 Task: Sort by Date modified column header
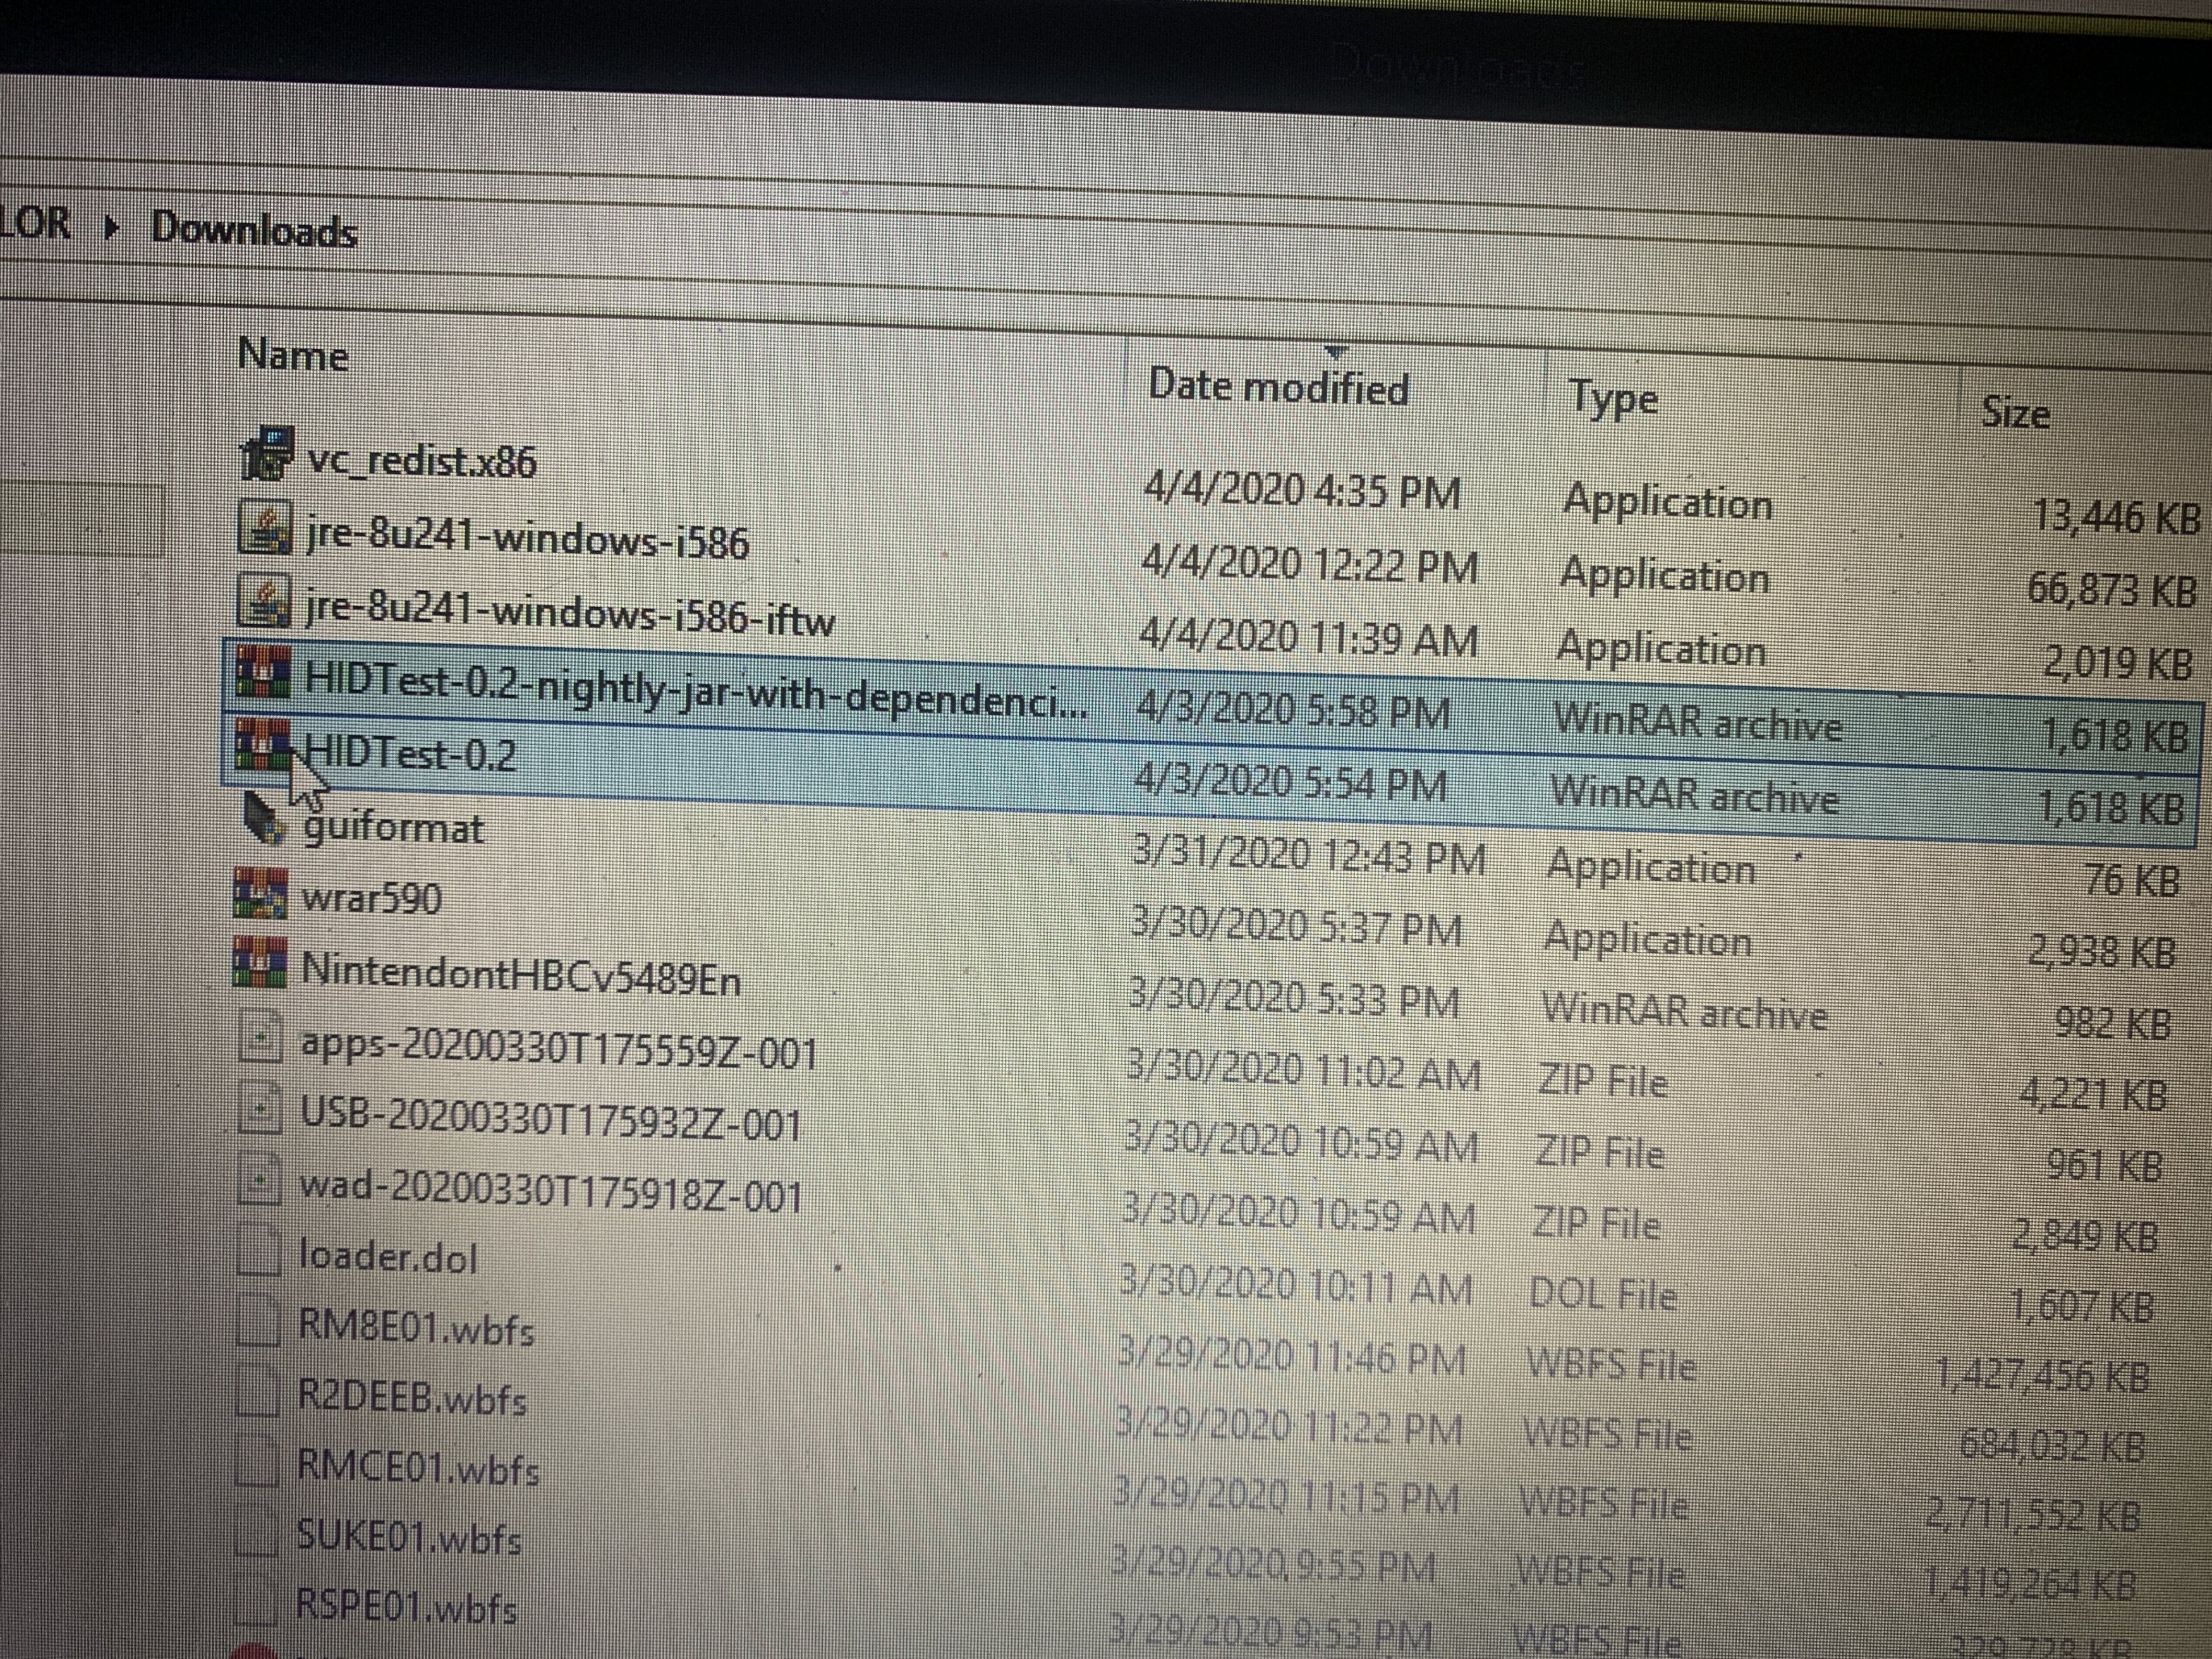pos(1278,386)
